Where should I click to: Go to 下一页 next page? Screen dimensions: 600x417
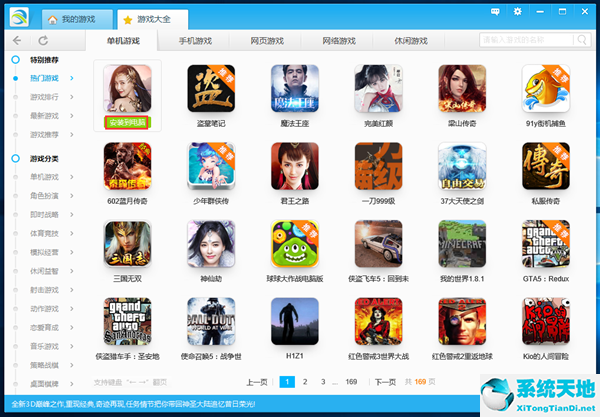click(x=385, y=382)
